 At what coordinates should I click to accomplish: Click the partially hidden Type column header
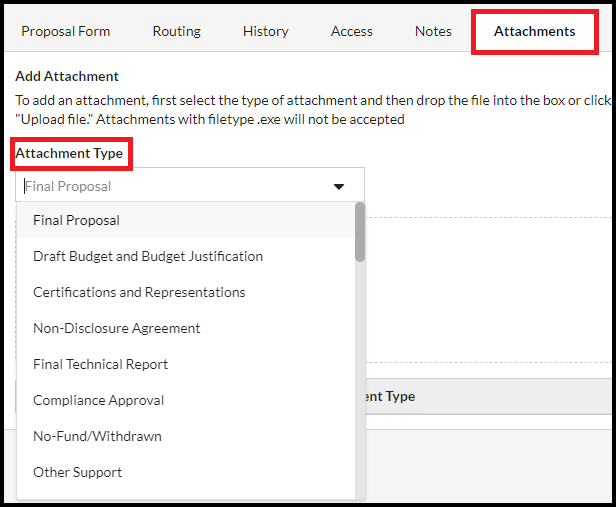coord(386,396)
